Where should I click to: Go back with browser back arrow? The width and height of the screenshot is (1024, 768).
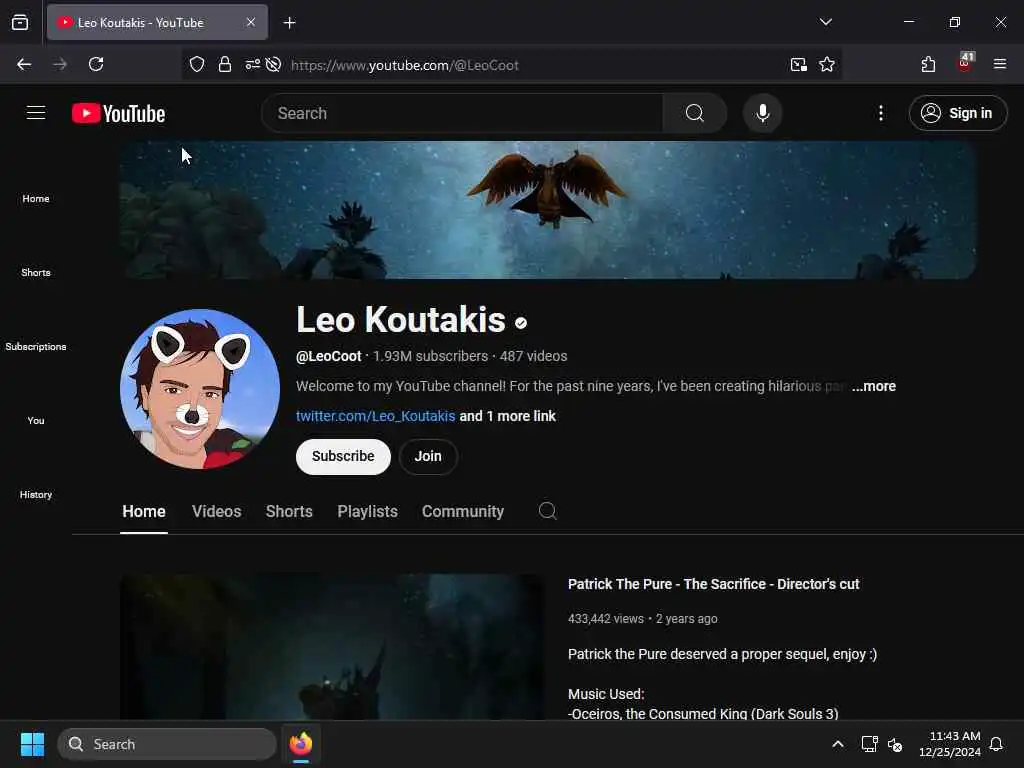tap(24, 64)
